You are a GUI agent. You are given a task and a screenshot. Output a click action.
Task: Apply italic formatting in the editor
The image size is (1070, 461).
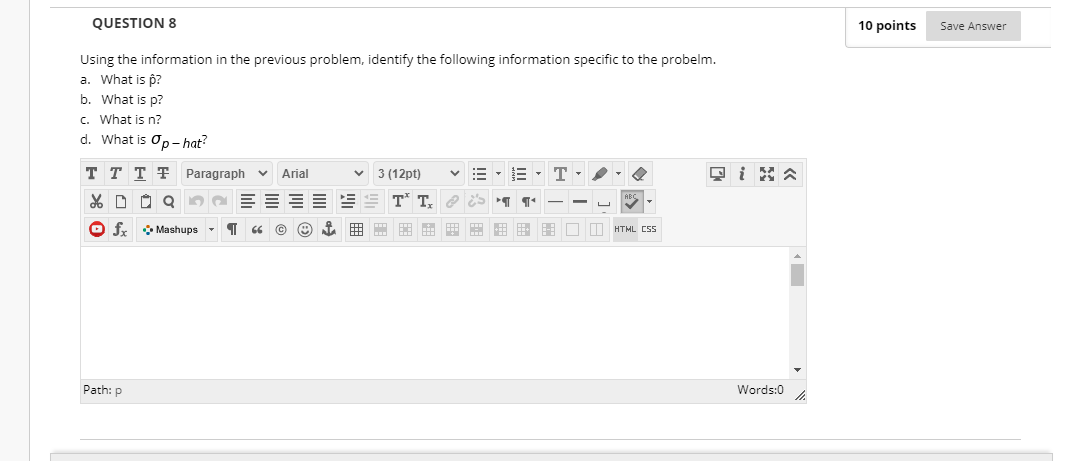[x=115, y=174]
